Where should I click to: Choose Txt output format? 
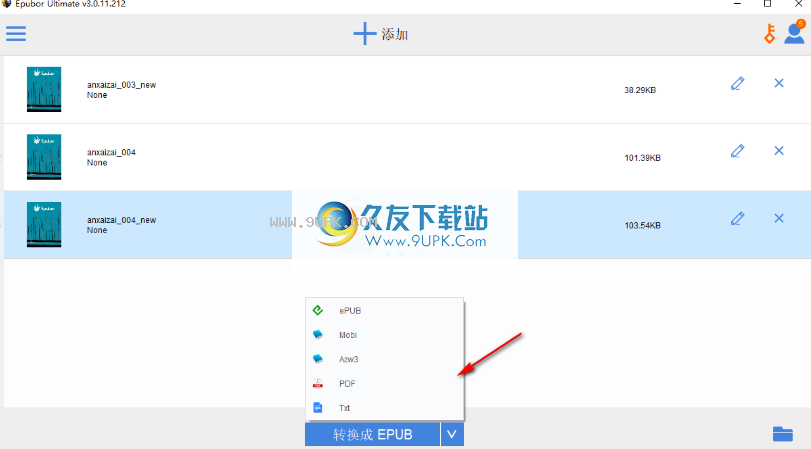click(x=384, y=408)
